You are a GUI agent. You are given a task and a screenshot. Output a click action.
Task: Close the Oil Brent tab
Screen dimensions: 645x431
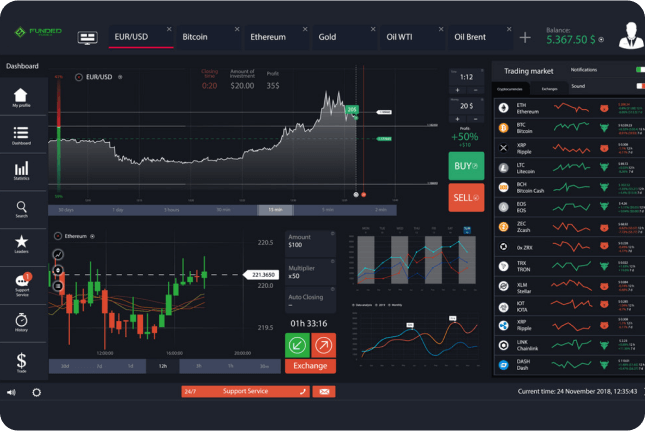pyautogui.click(x=509, y=29)
